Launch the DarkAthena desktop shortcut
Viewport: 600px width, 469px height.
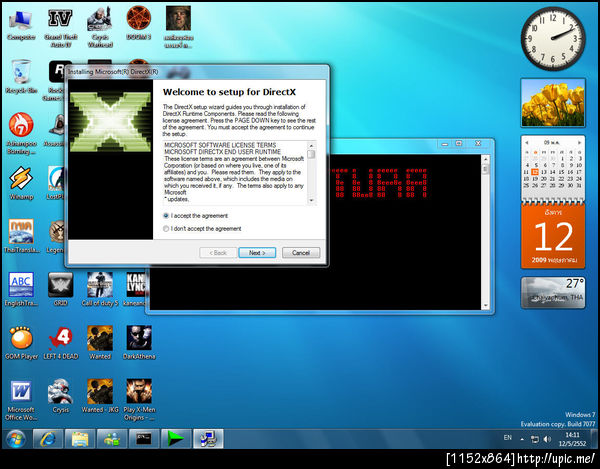click(139, 343)
